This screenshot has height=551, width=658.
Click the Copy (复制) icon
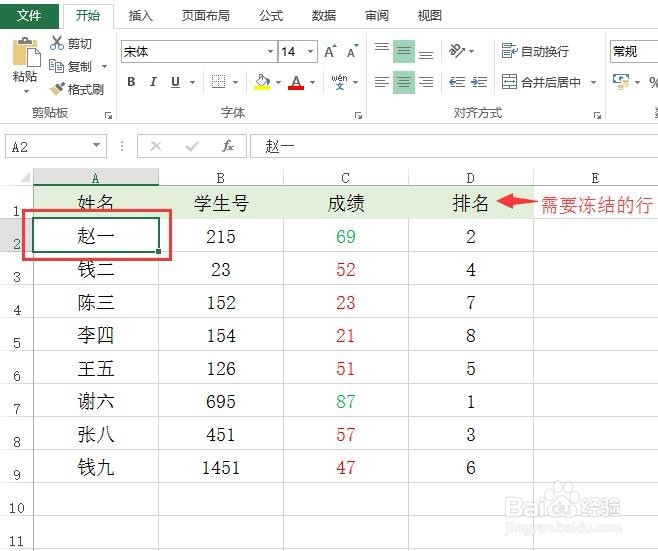56,66
